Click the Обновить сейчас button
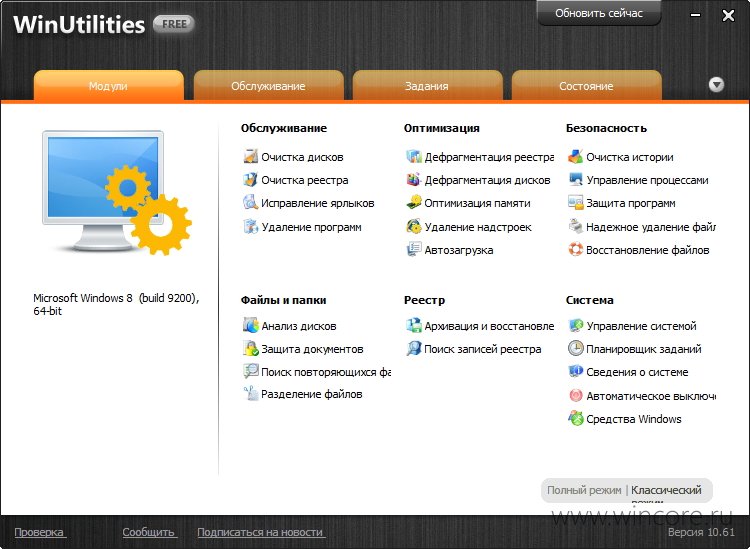The width and height of the screenshot is (750, 549). [599, 13]
